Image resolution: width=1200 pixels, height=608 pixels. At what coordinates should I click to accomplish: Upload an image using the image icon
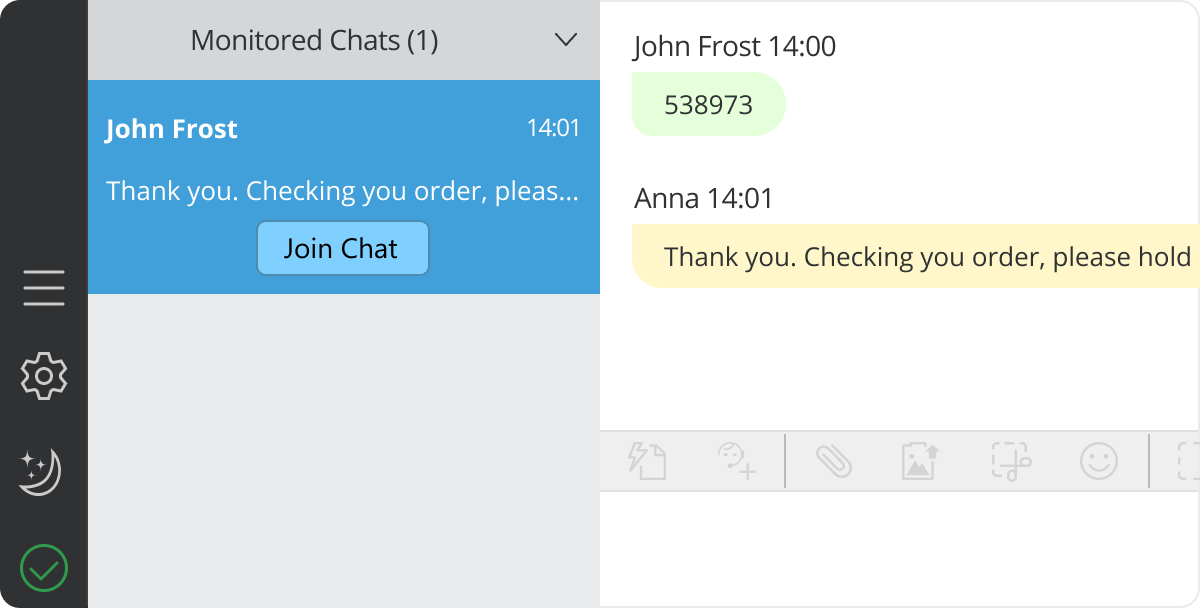click(918, 461)
